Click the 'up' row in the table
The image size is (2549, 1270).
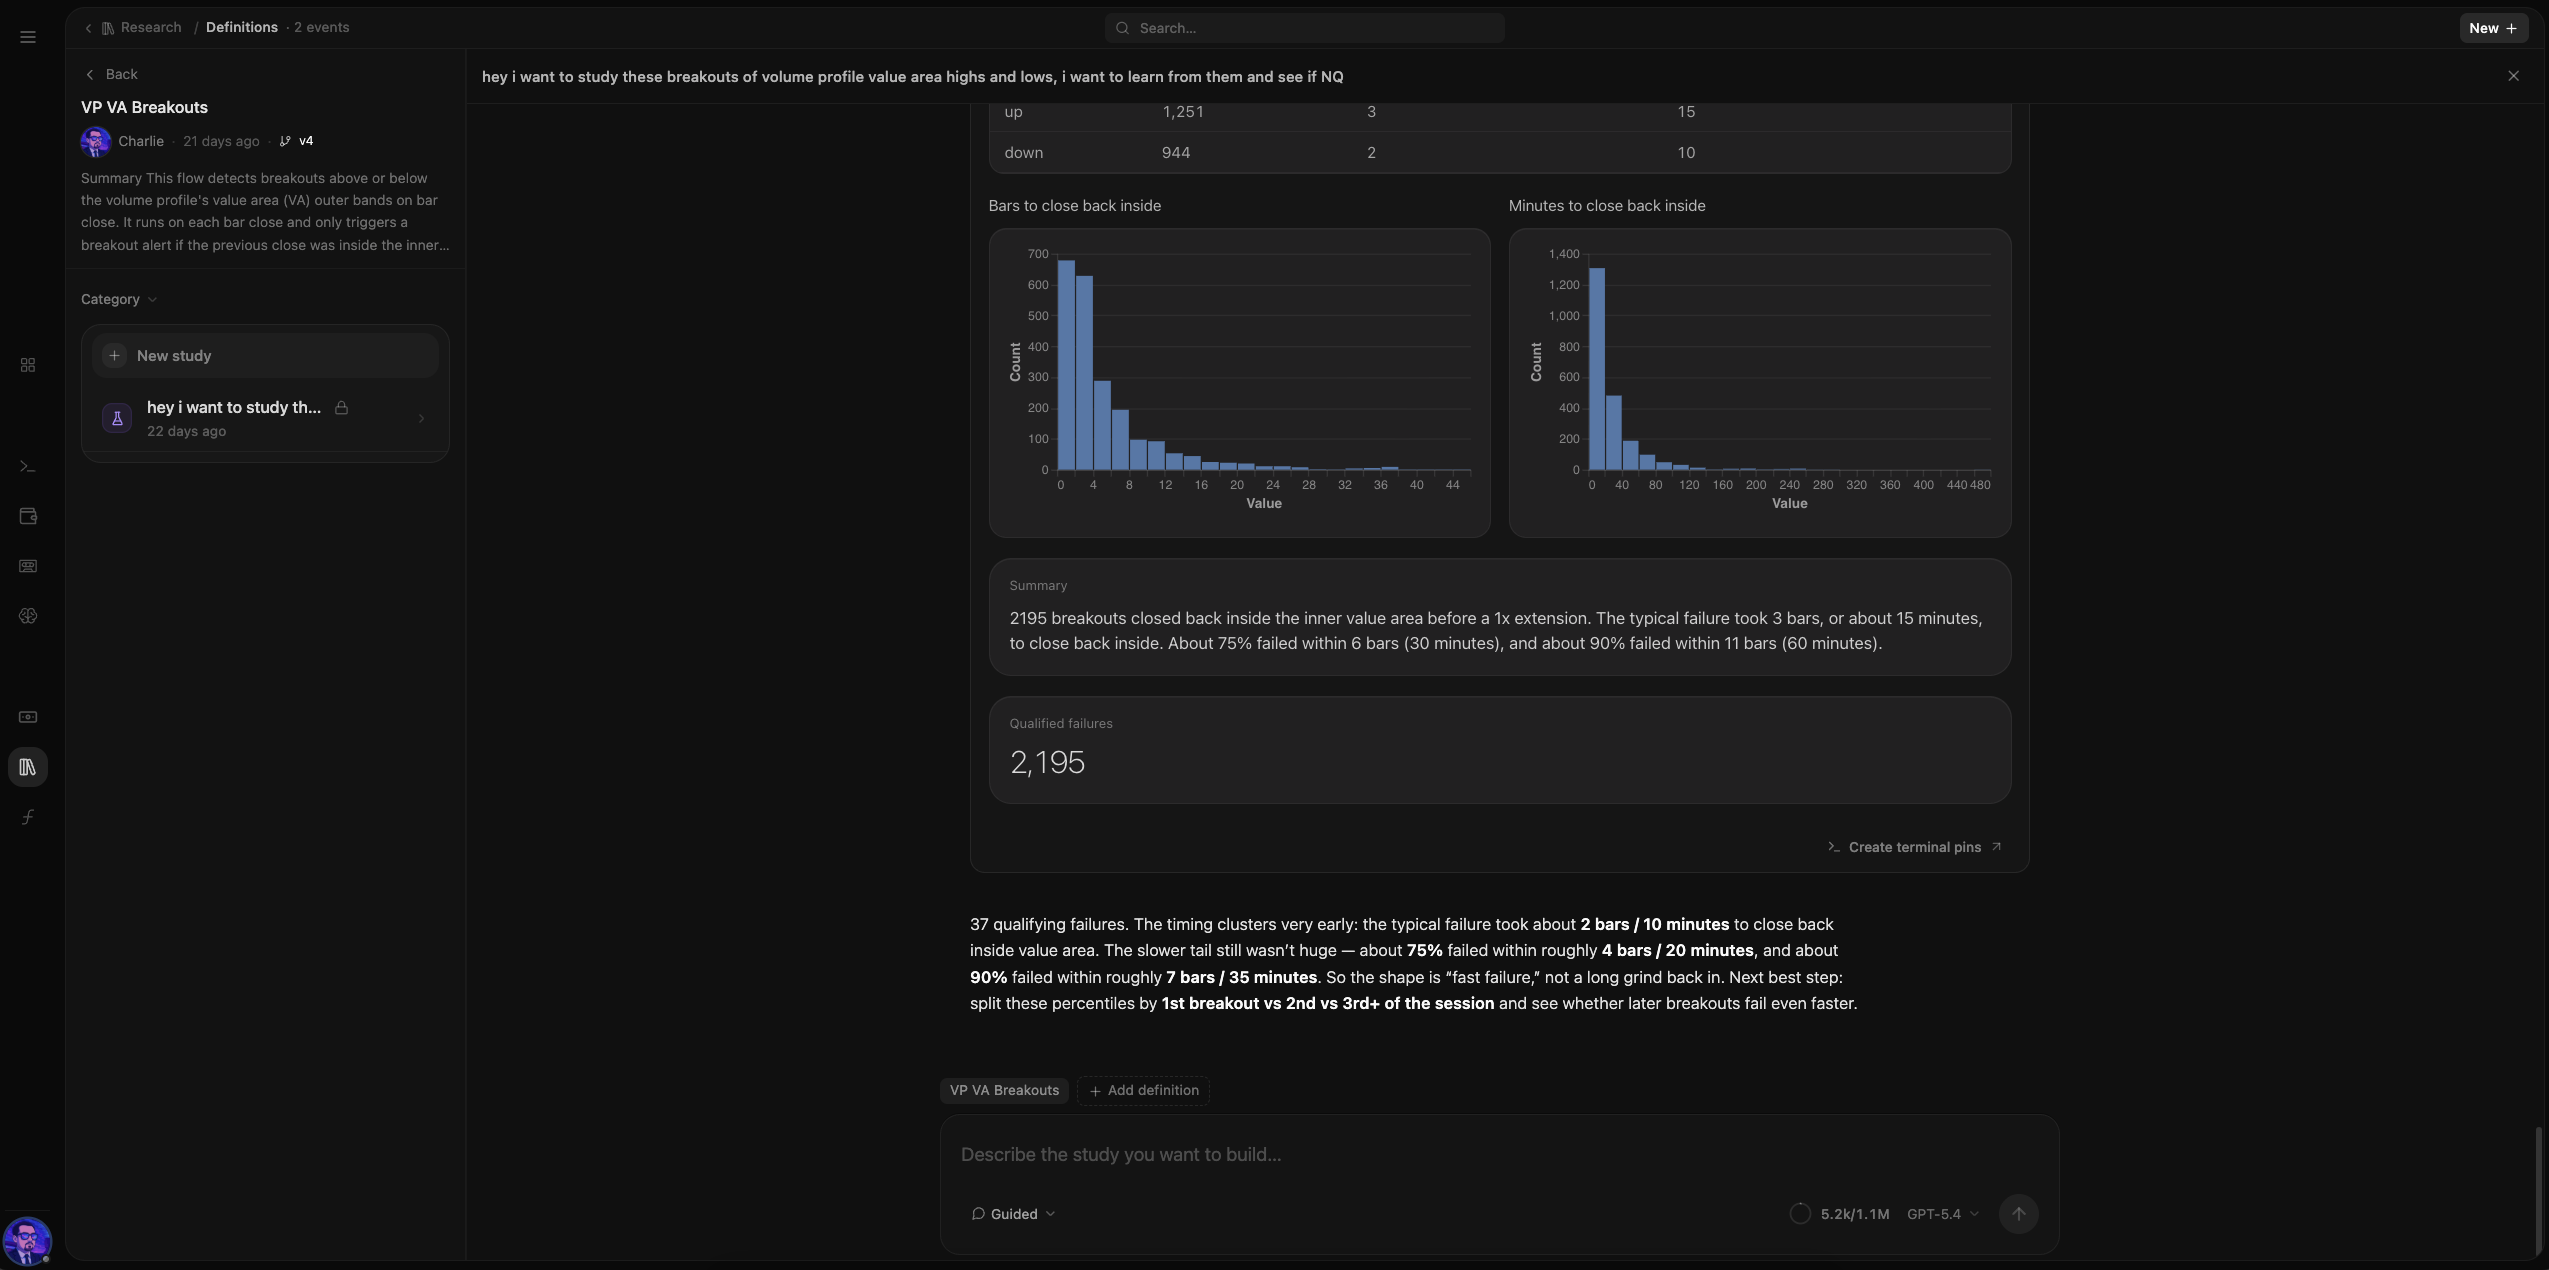[1500, 112]
